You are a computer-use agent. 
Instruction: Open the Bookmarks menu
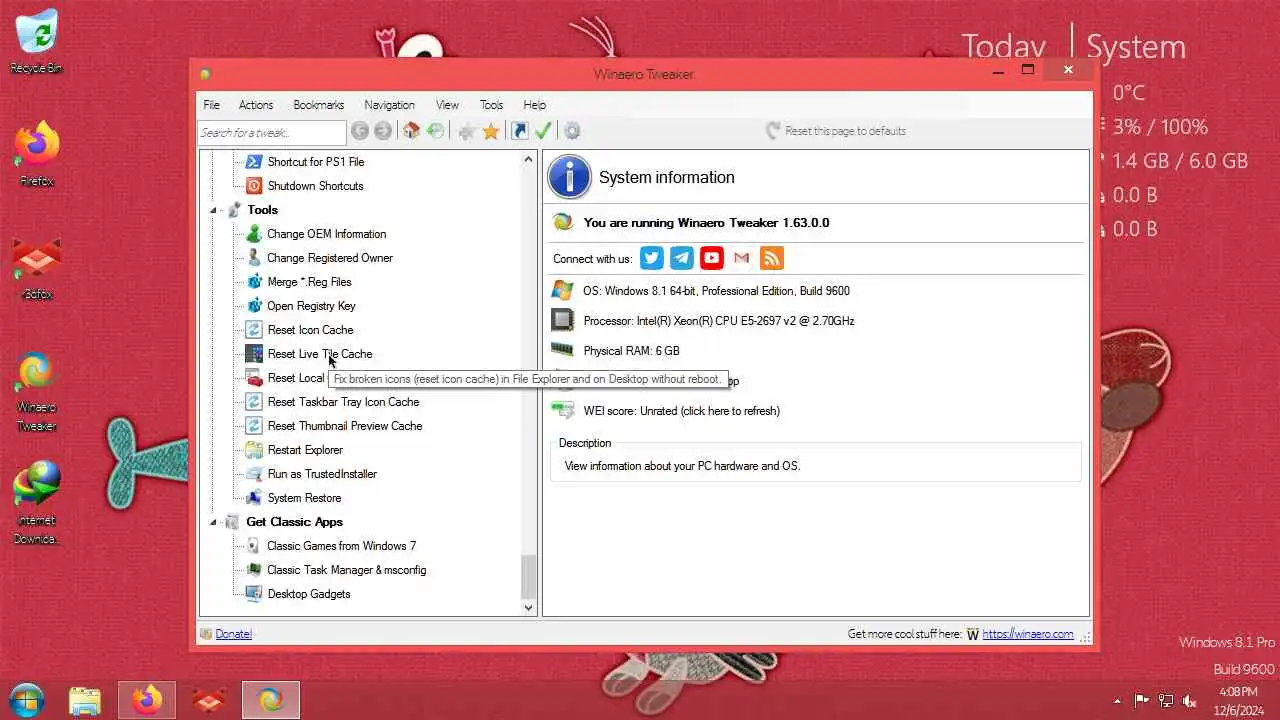pyautogui.click(x=319, y=105)
